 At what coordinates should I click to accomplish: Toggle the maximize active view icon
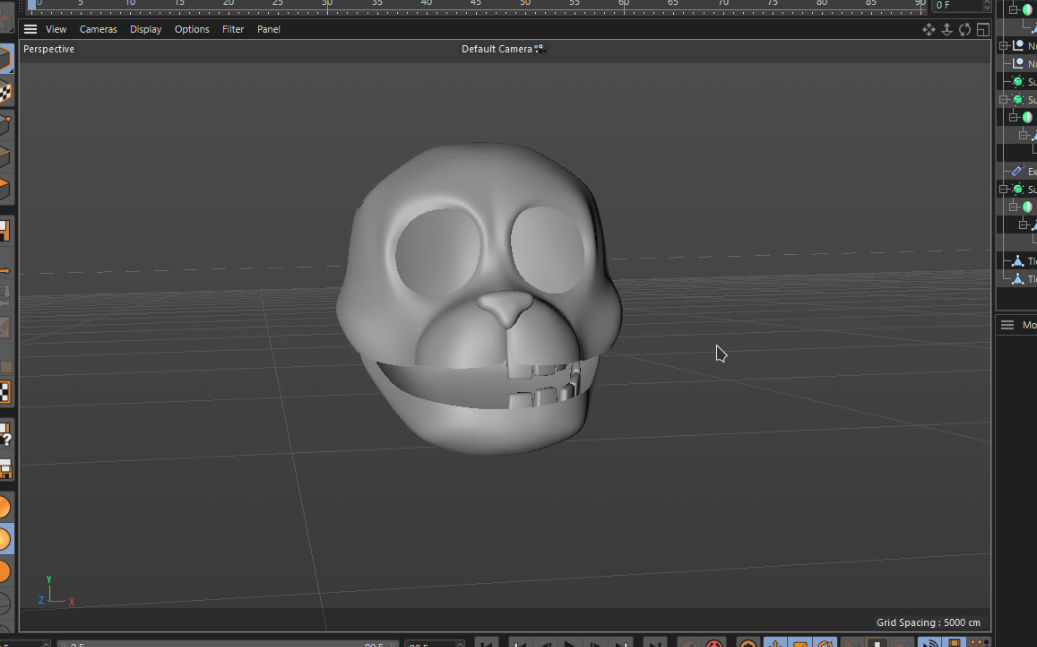tap(983, 29)
